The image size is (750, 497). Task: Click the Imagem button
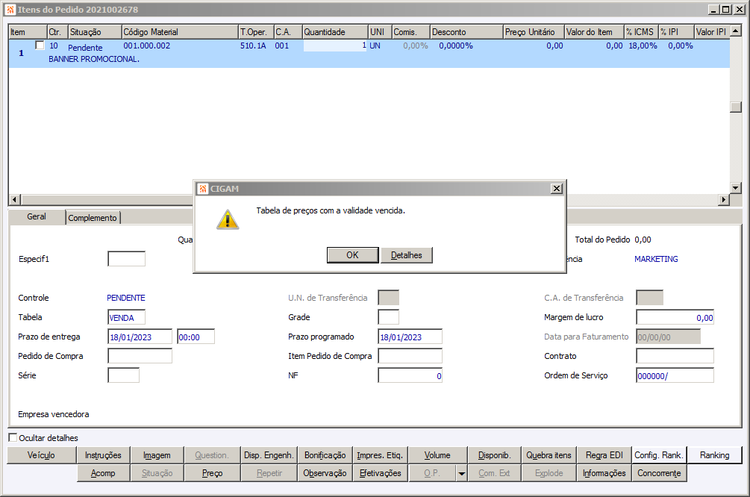click(157, 455)
